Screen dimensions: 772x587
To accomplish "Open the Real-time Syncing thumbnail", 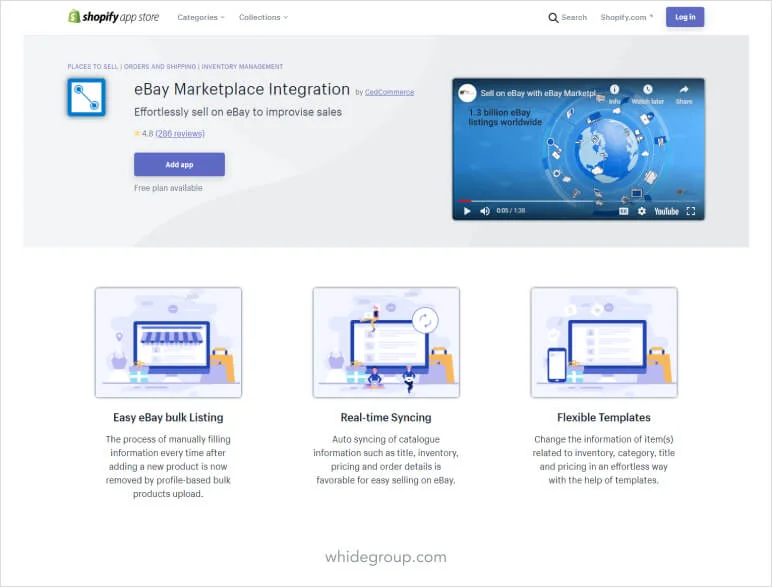I will tap(386, 342).
